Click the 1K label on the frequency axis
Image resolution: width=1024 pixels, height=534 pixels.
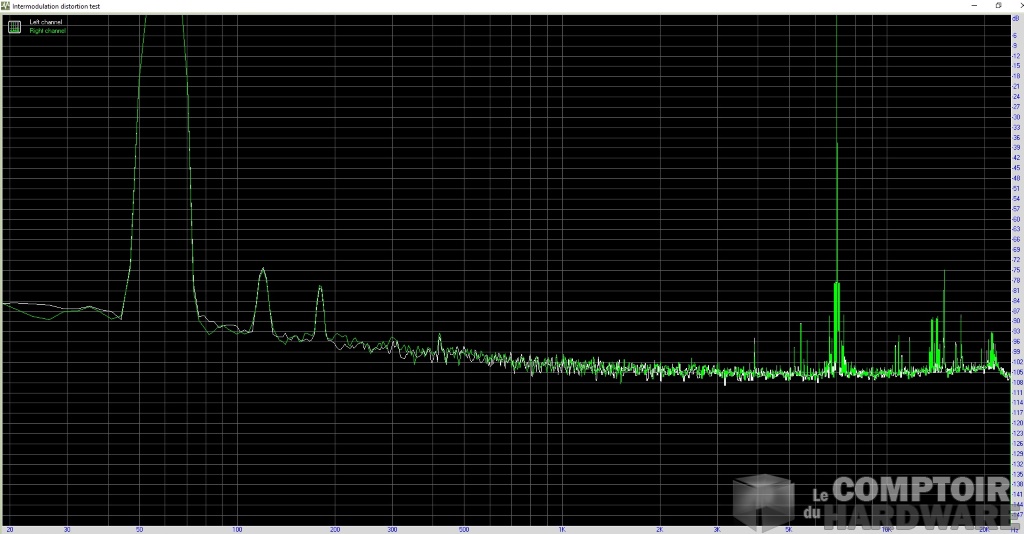click(562, 528)
